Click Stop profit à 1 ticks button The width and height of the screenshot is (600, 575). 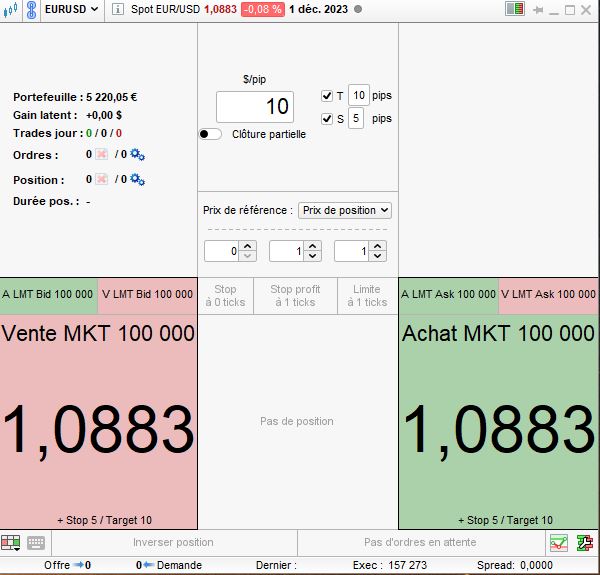click(x=295, y=296)
